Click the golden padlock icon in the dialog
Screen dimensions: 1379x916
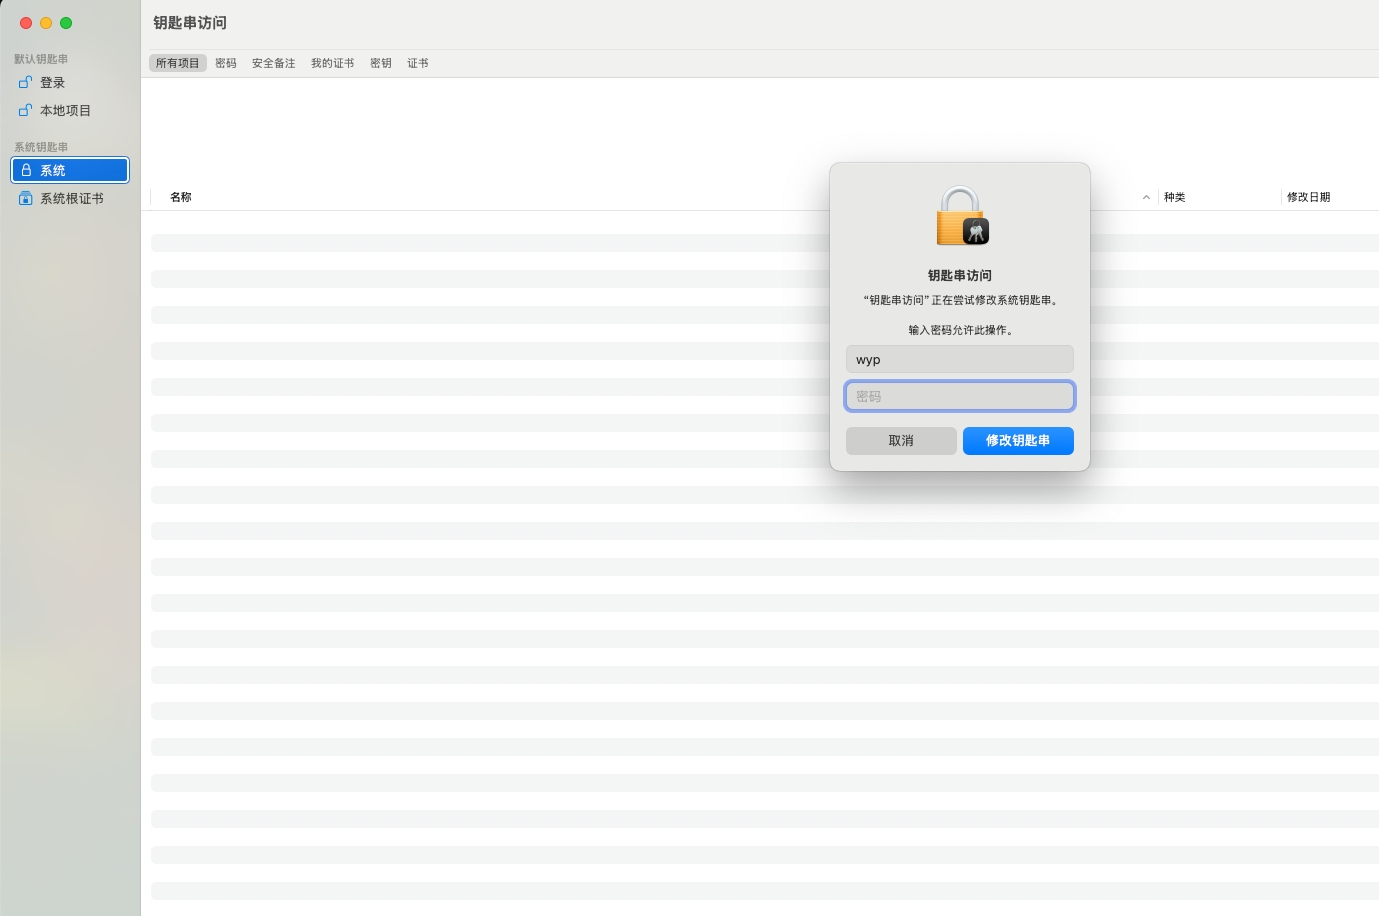(960, 217)
